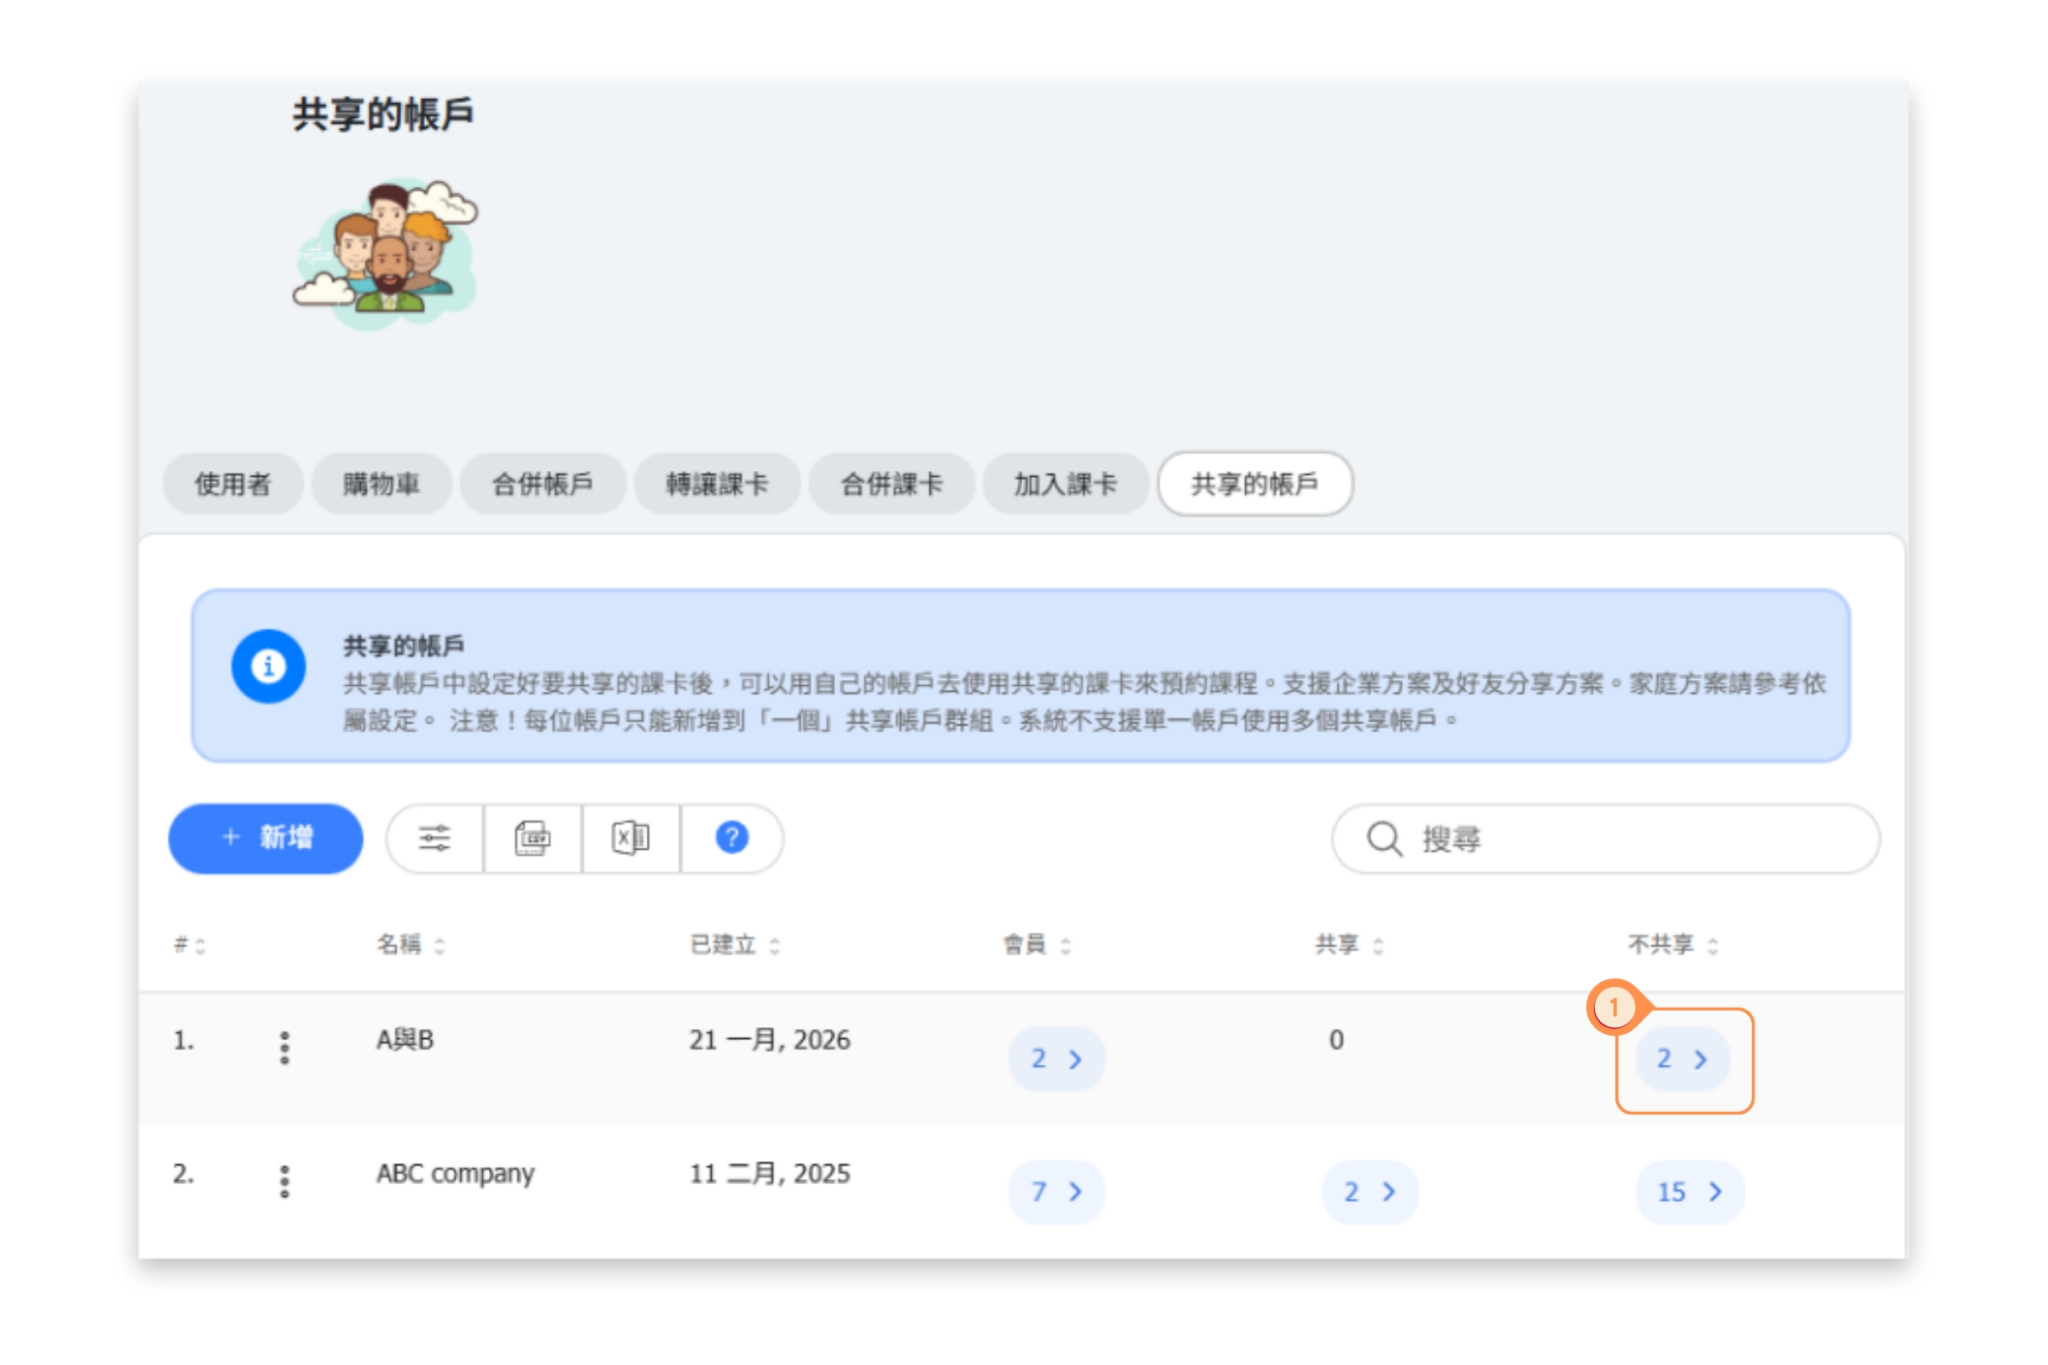Open the blue help question icon
This screenshot has width=2048, height=1365.
coord(731,838)
